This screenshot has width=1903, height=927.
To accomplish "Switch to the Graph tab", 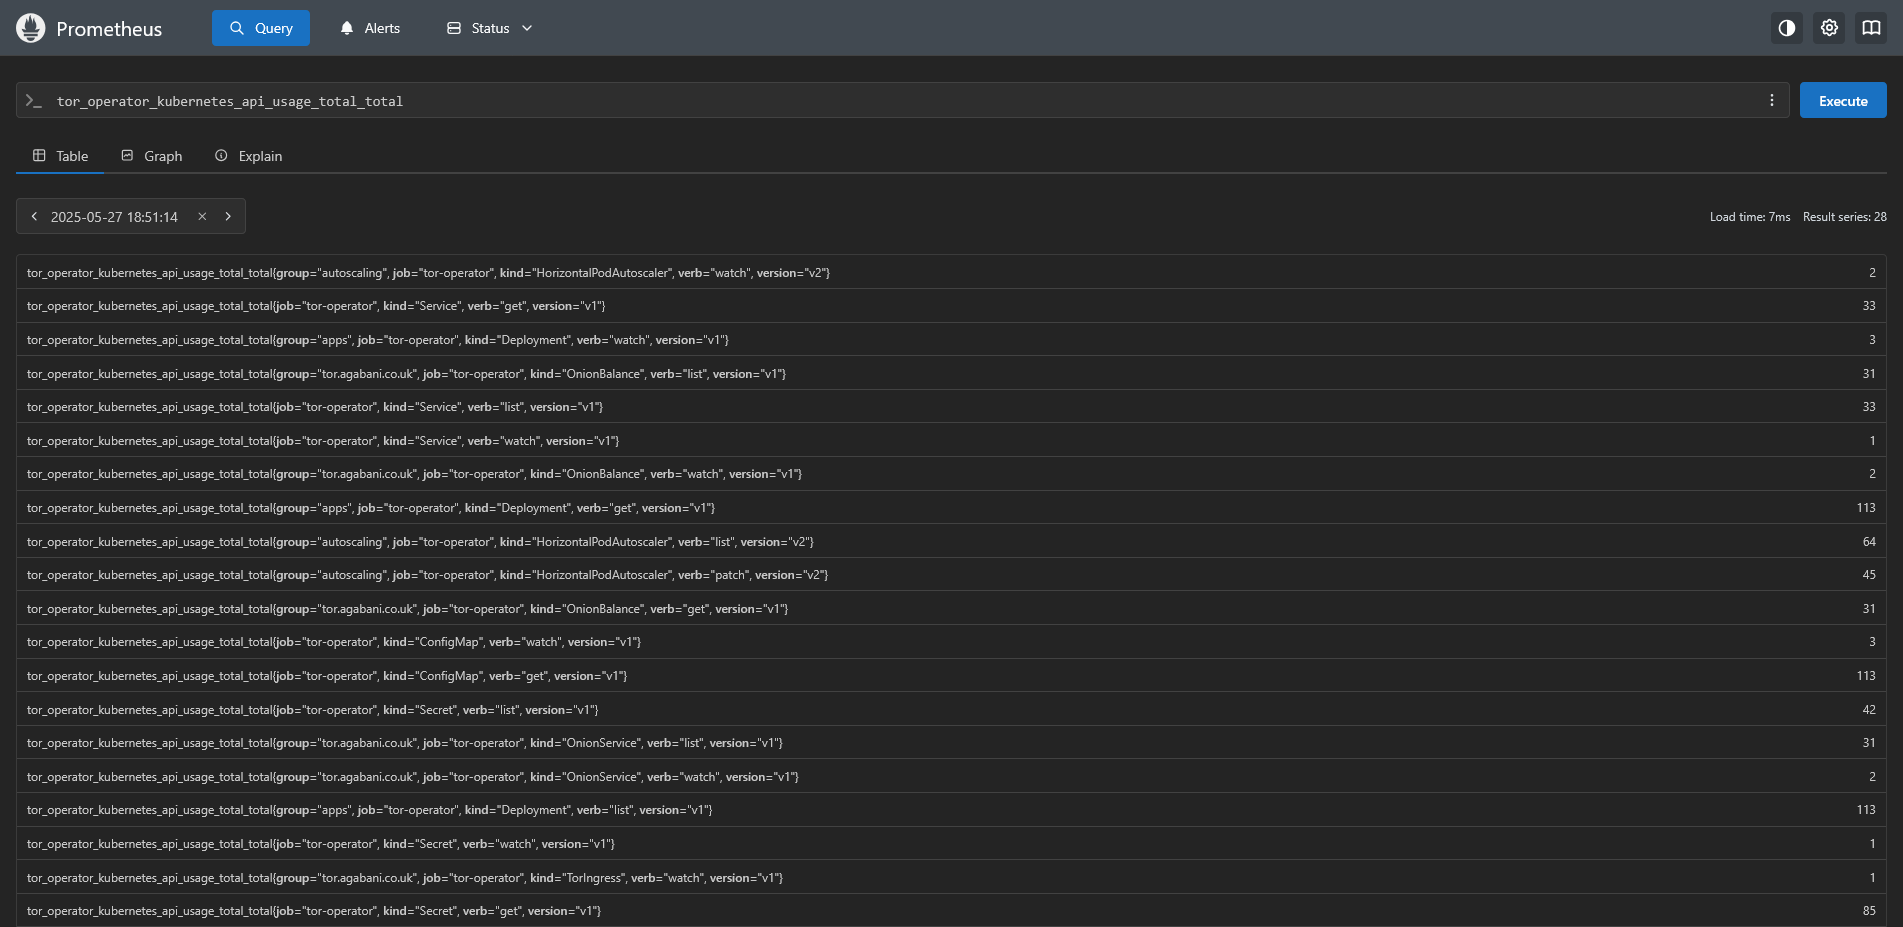I will (x=151, y=156).
